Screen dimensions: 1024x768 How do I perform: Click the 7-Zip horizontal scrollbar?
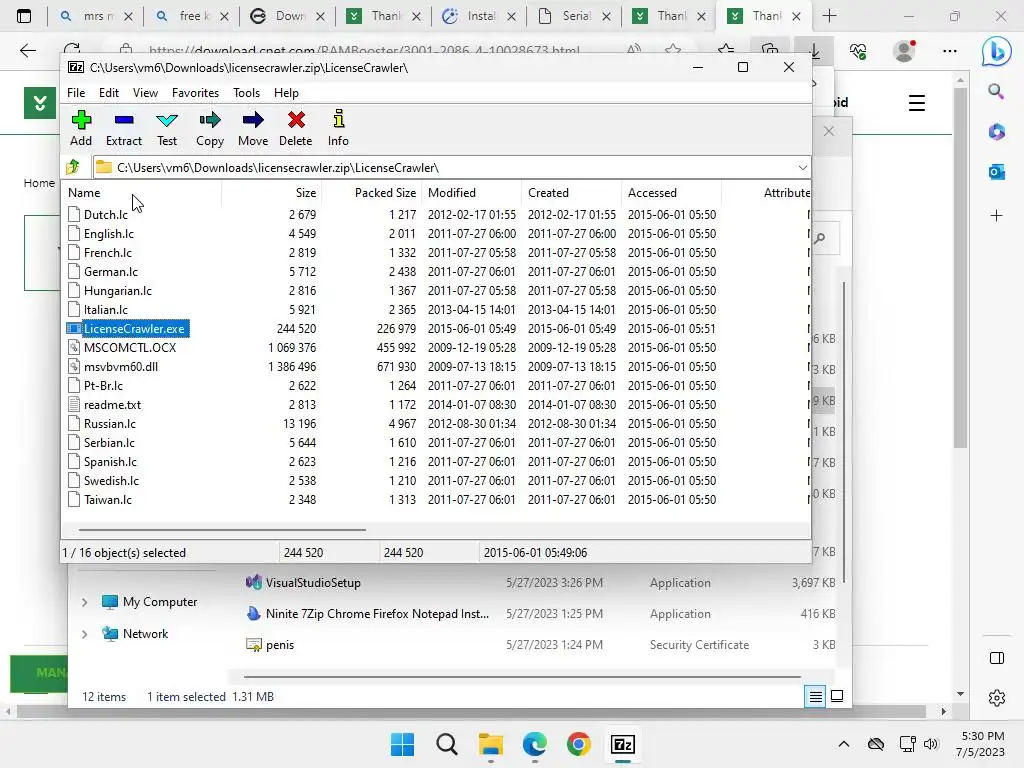click(x=222, y=530)
